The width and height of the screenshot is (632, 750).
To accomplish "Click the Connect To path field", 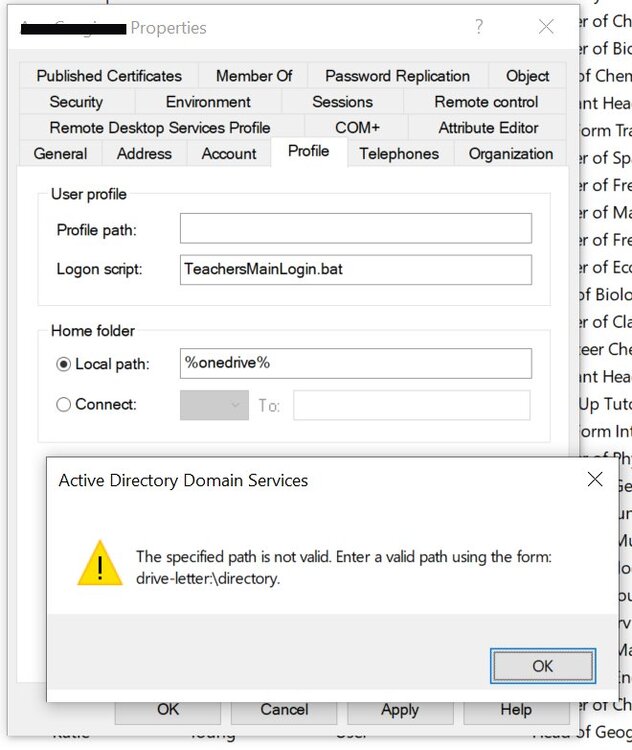I will click(x=411, y=405).
